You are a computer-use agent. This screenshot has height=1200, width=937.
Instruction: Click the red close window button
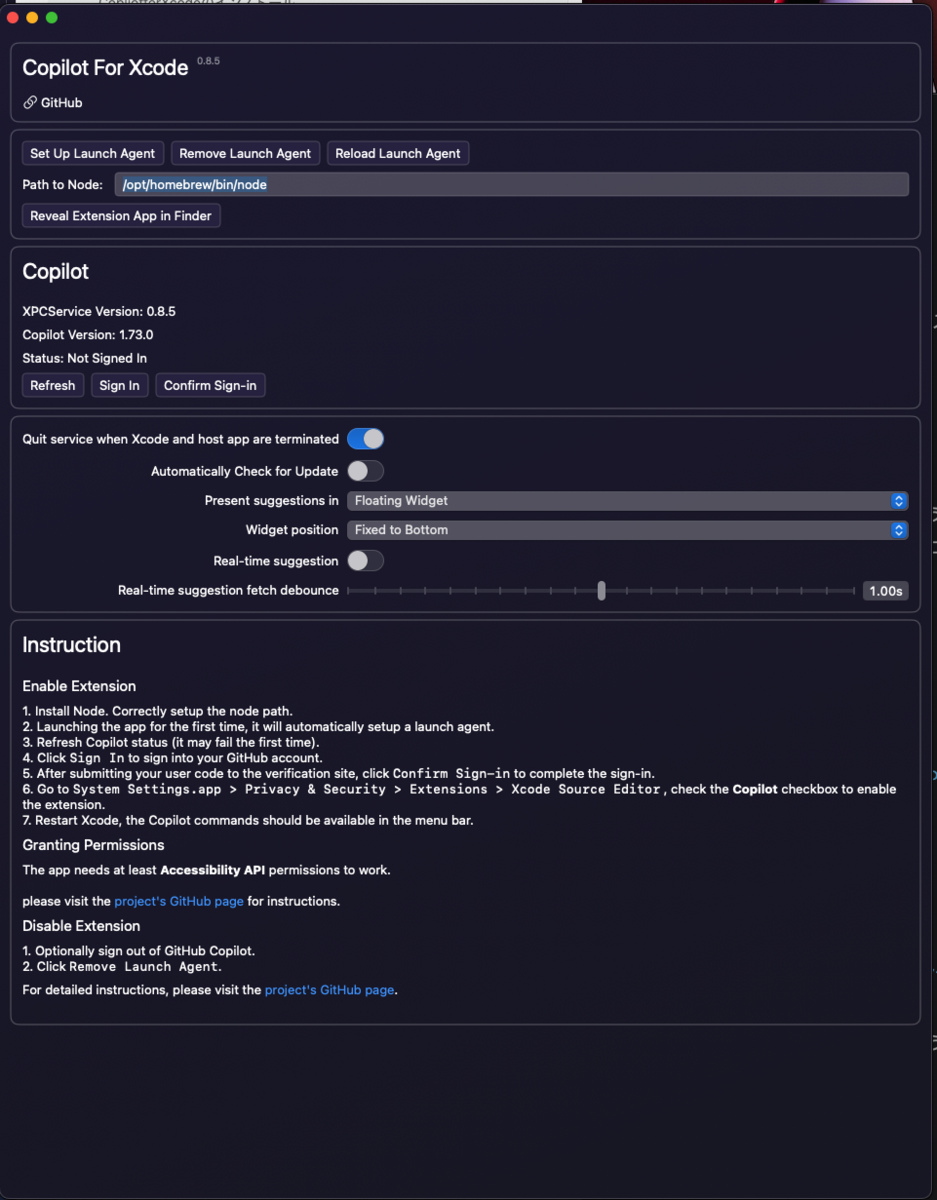(12, 18)
